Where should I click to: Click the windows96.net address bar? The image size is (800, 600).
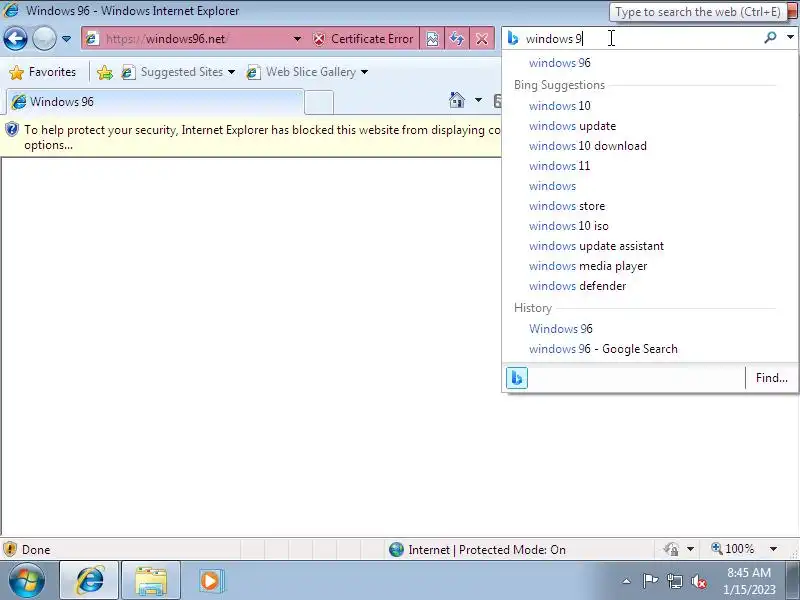click(187, 39)
